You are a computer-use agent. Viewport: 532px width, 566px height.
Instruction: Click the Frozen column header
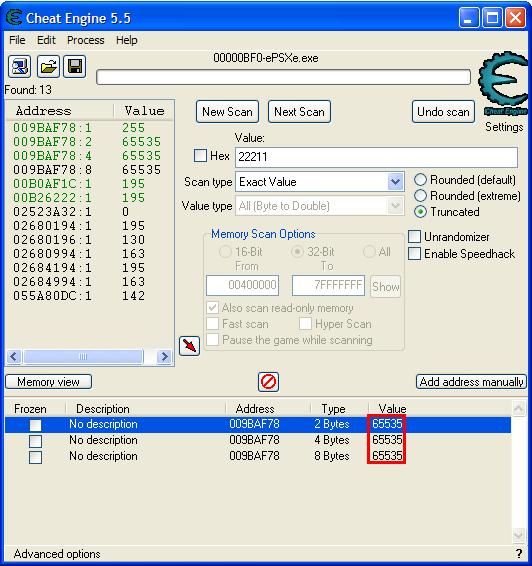pyautogui.click(x=30, y=409)
